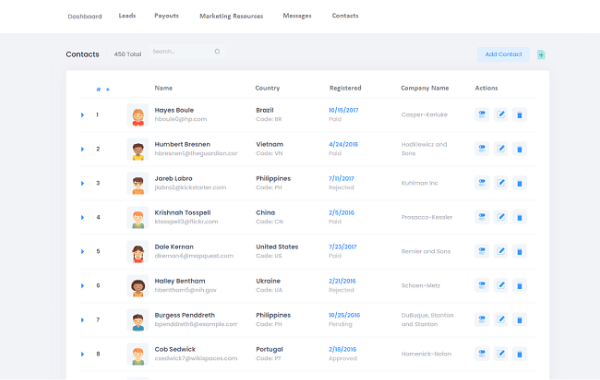This screenshot has width=600, height=380.
Task: Click the date 2/18/2016
Action: pyautogui.click(x=342, y=349)
